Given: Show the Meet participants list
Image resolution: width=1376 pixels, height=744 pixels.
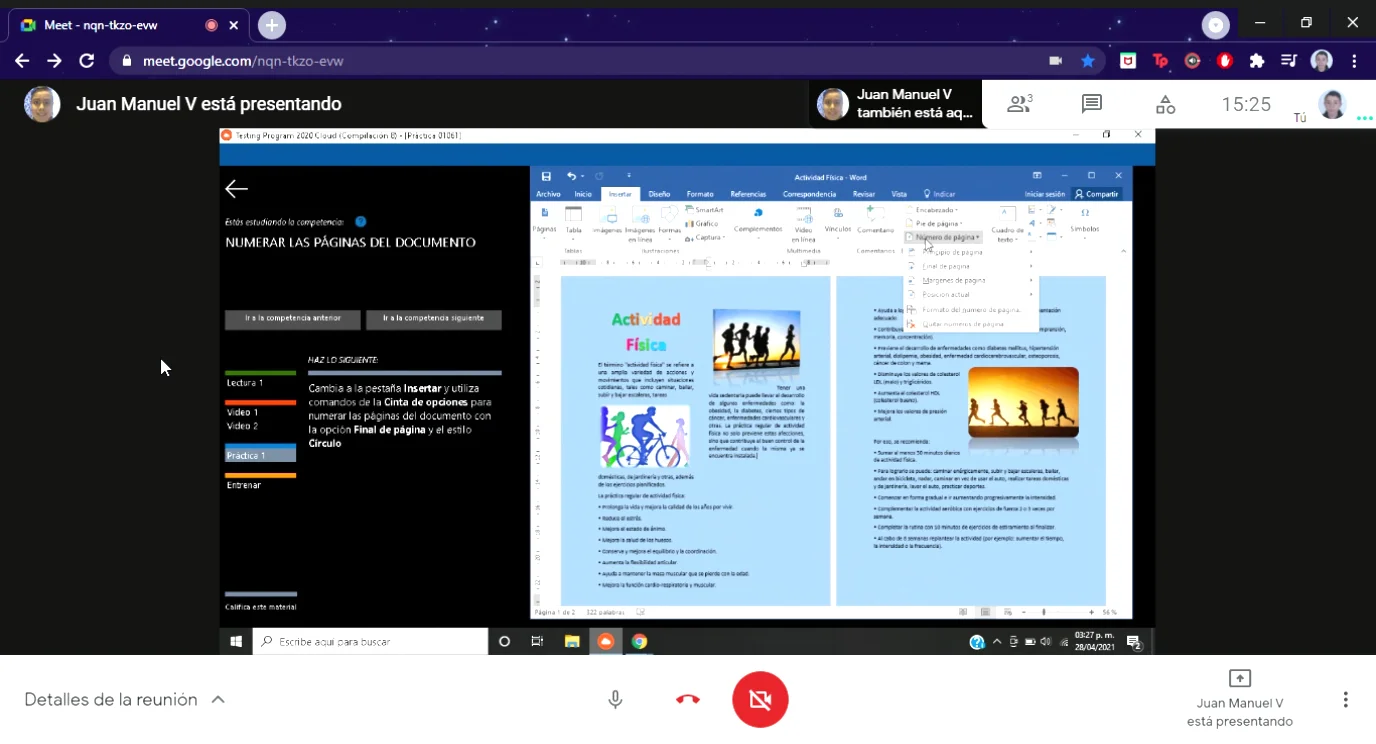Looking at the screenshot, I should point(1019,104).
